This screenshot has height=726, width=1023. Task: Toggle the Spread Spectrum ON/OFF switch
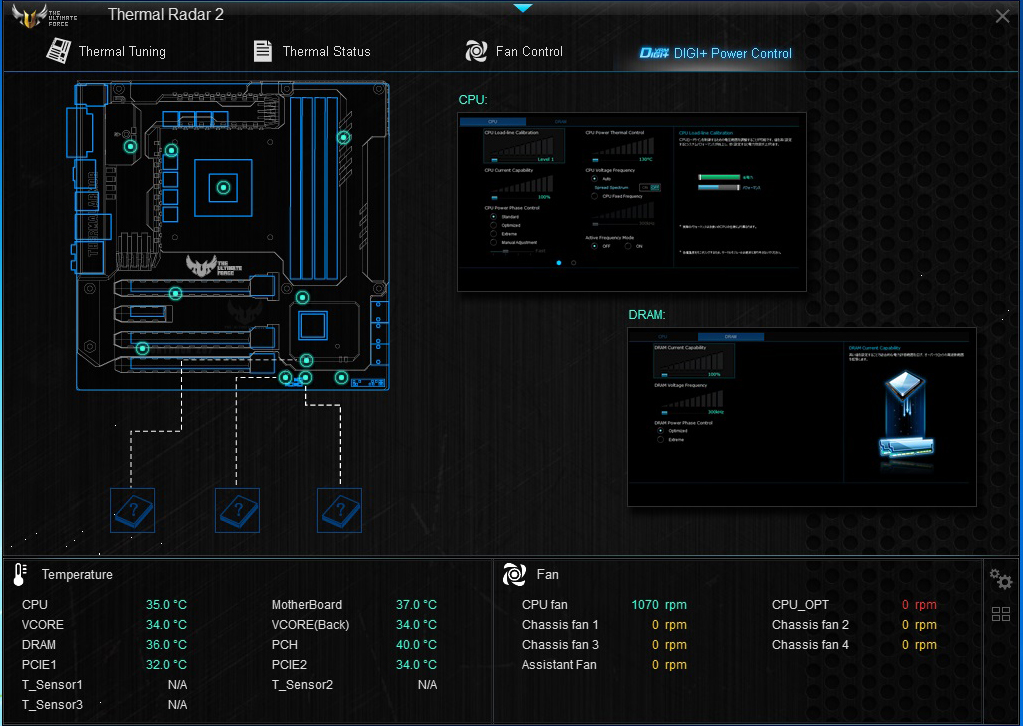[650, 187]
